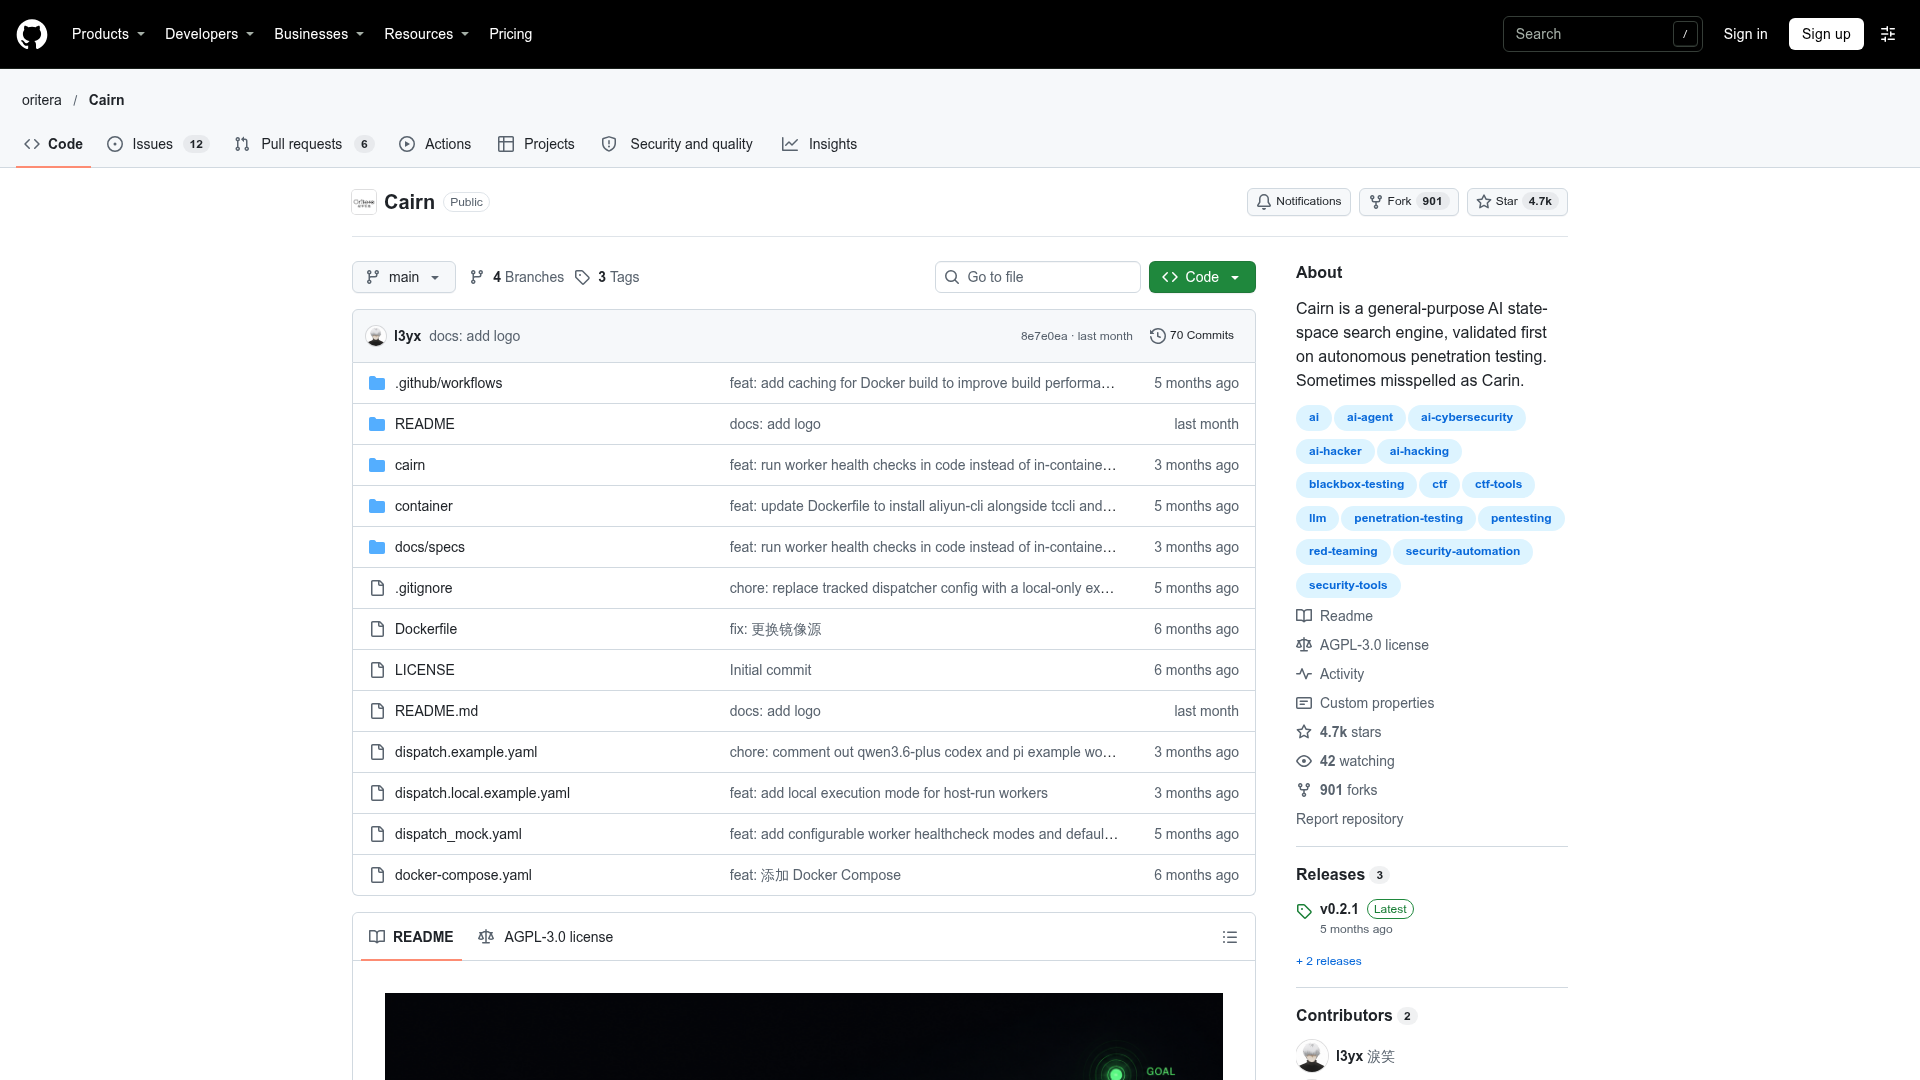Star the Cairn repository
This screenshot has height=1080, width=1920.
[x=1516, y=202]
